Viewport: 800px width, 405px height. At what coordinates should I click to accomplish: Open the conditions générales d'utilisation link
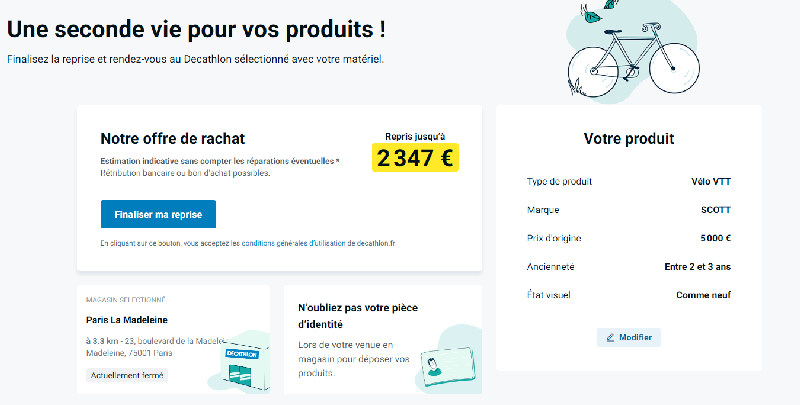[x=293, y=243]
